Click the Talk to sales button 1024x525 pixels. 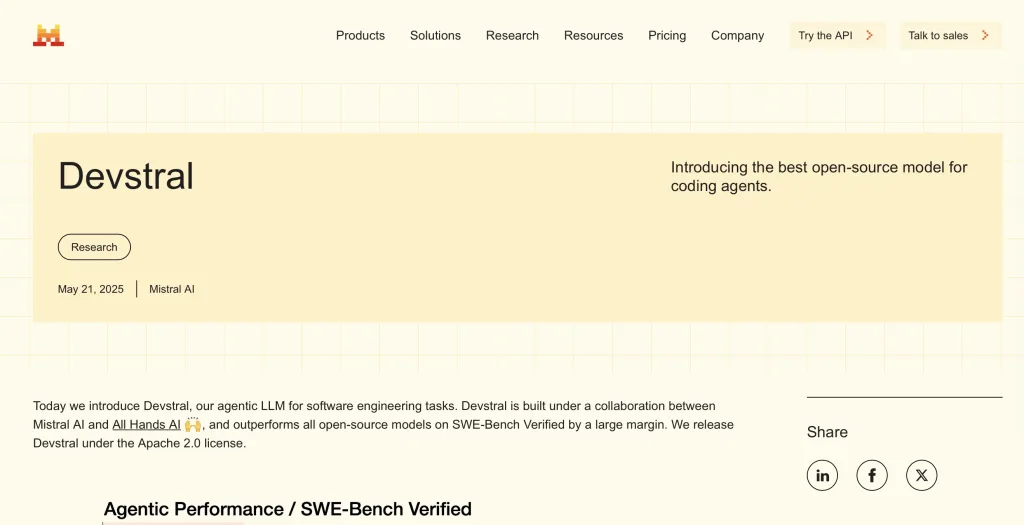click(x=950, y=35)
